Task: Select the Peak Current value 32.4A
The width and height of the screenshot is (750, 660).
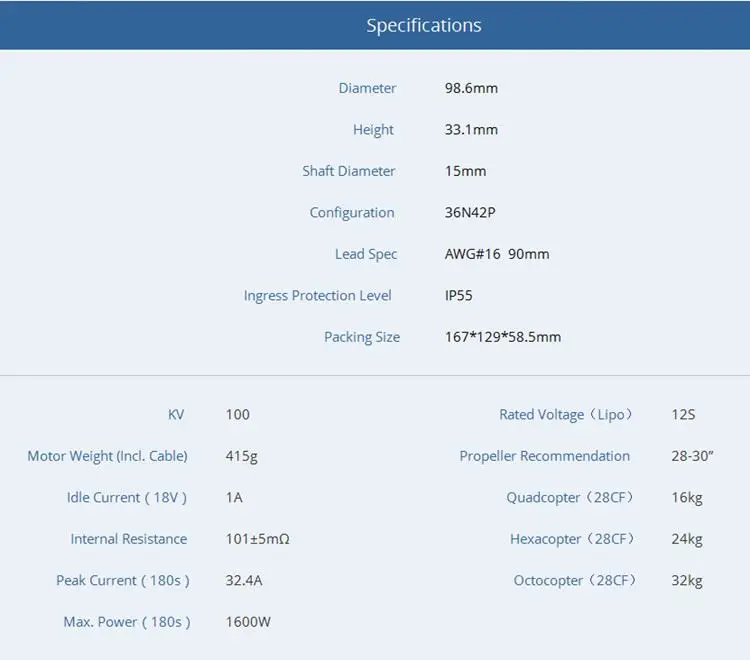Action: point(246,580)
